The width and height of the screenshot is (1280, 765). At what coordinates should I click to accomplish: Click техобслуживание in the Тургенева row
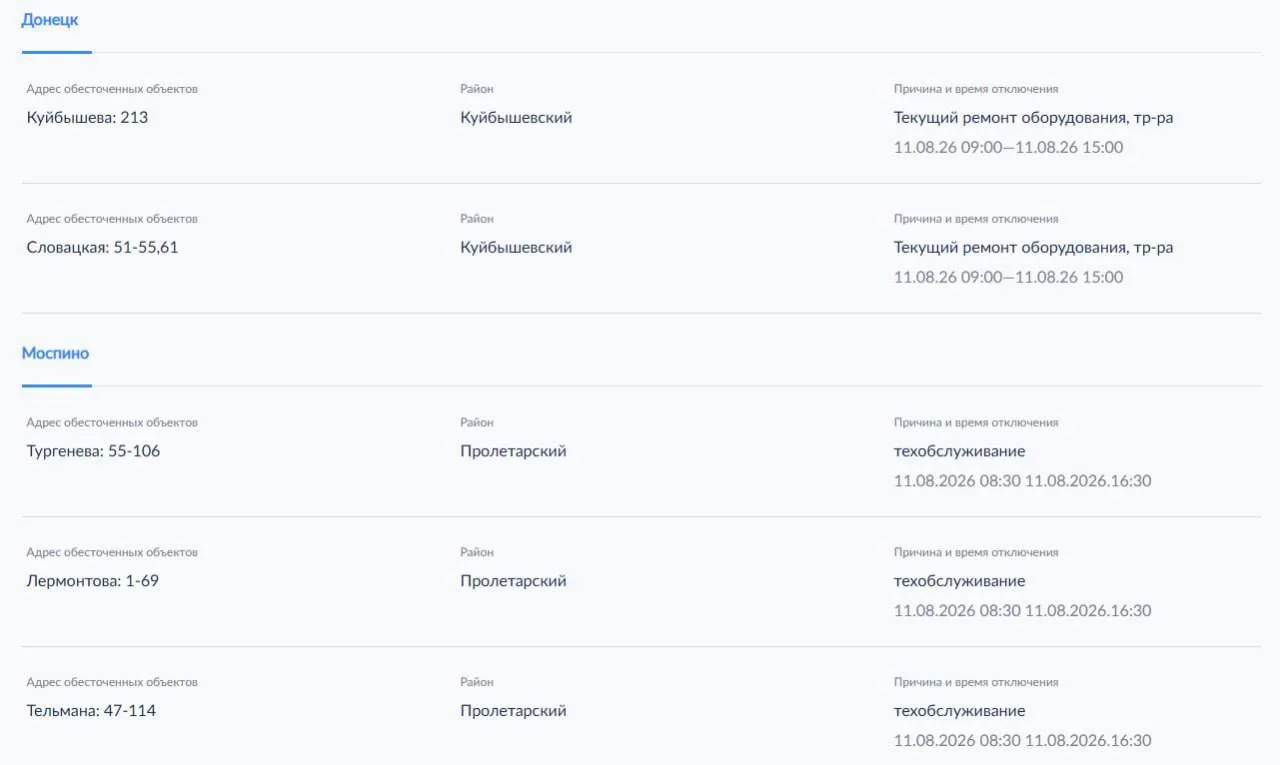click(x=959, y=451)
